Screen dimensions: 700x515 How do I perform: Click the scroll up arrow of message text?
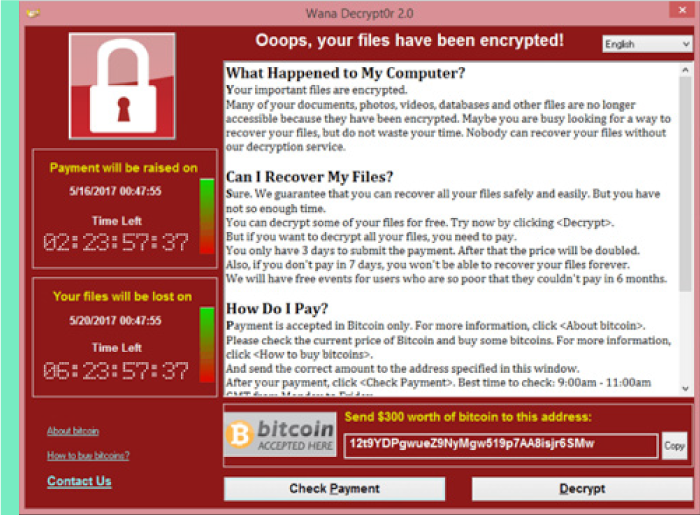(x=685, y=70)
